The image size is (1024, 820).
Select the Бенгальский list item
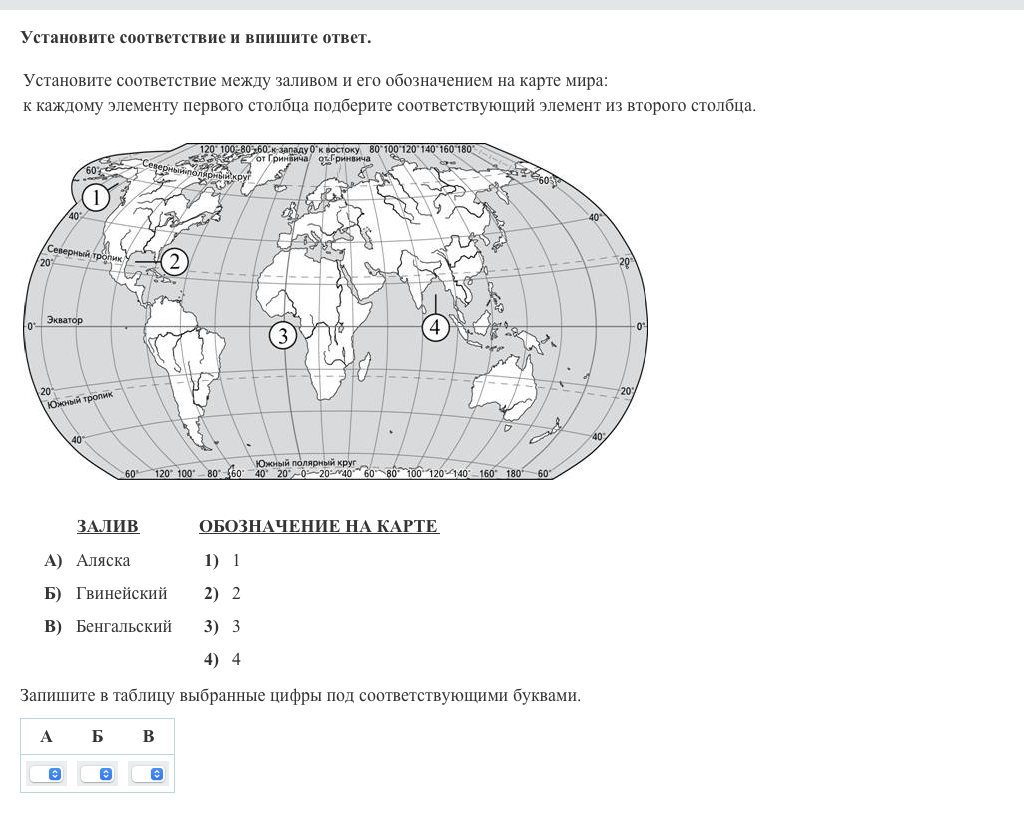(123, 626)
